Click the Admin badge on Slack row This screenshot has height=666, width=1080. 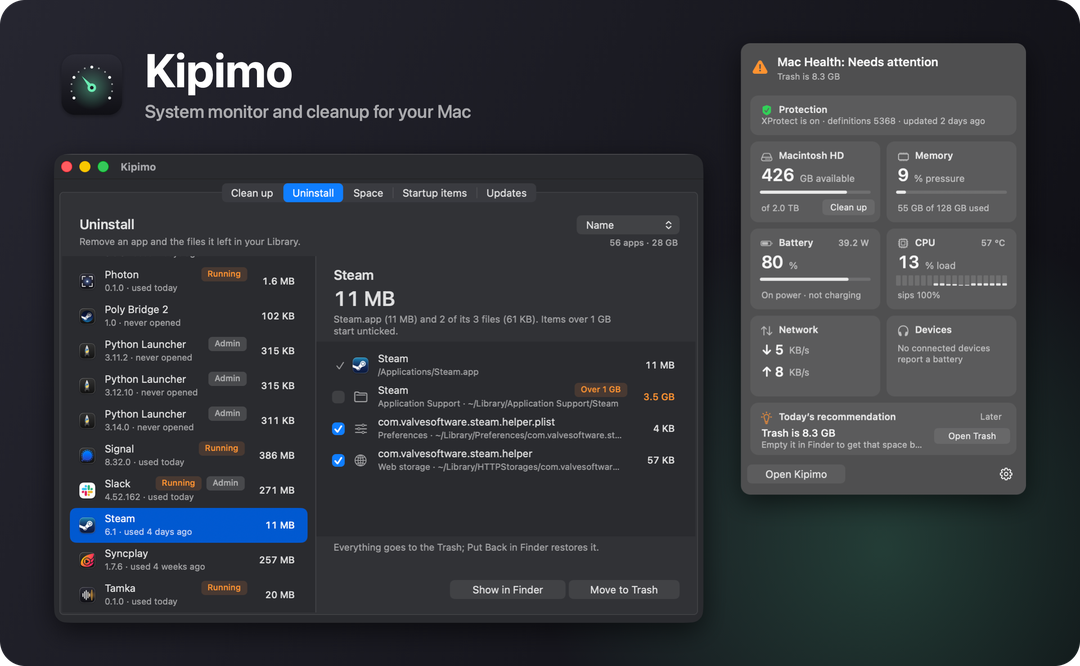click(225, 483)
